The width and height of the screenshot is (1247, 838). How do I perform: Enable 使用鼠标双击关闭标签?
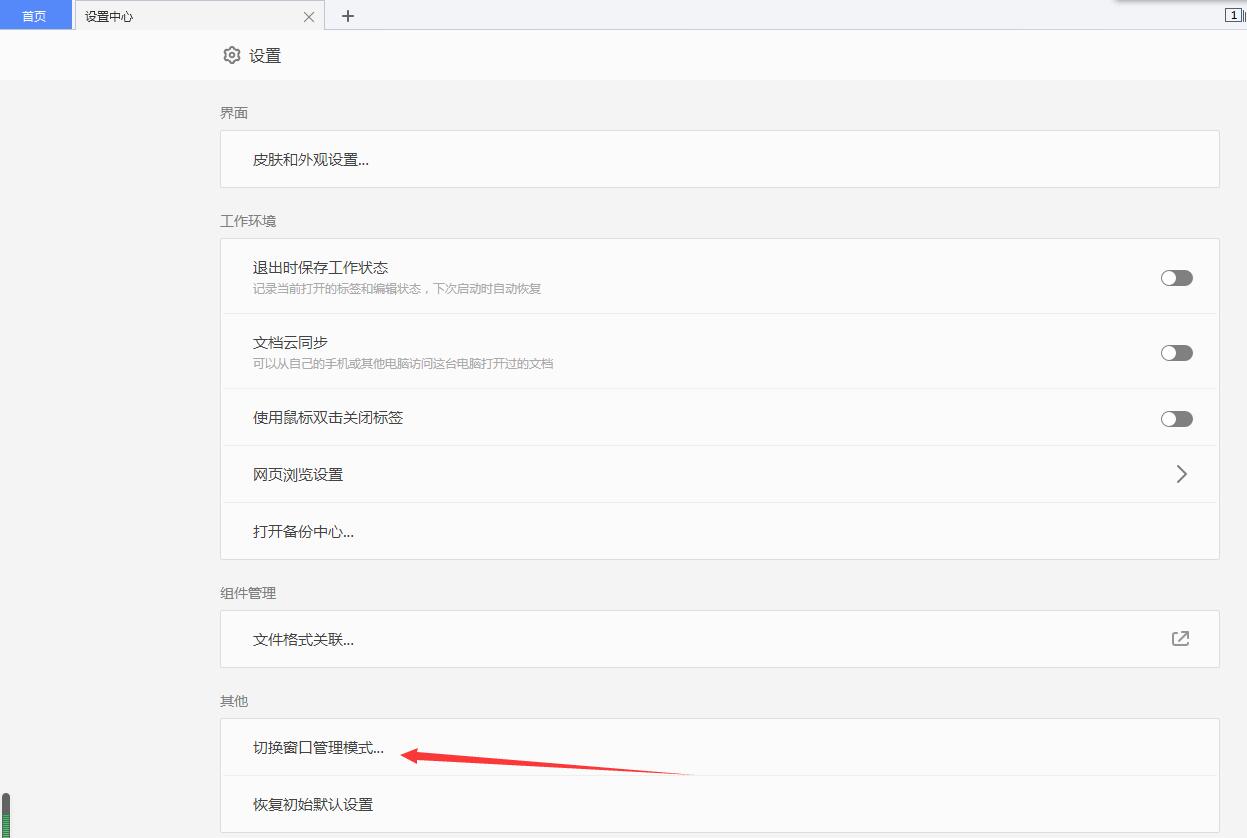[x=1176, y=418]
